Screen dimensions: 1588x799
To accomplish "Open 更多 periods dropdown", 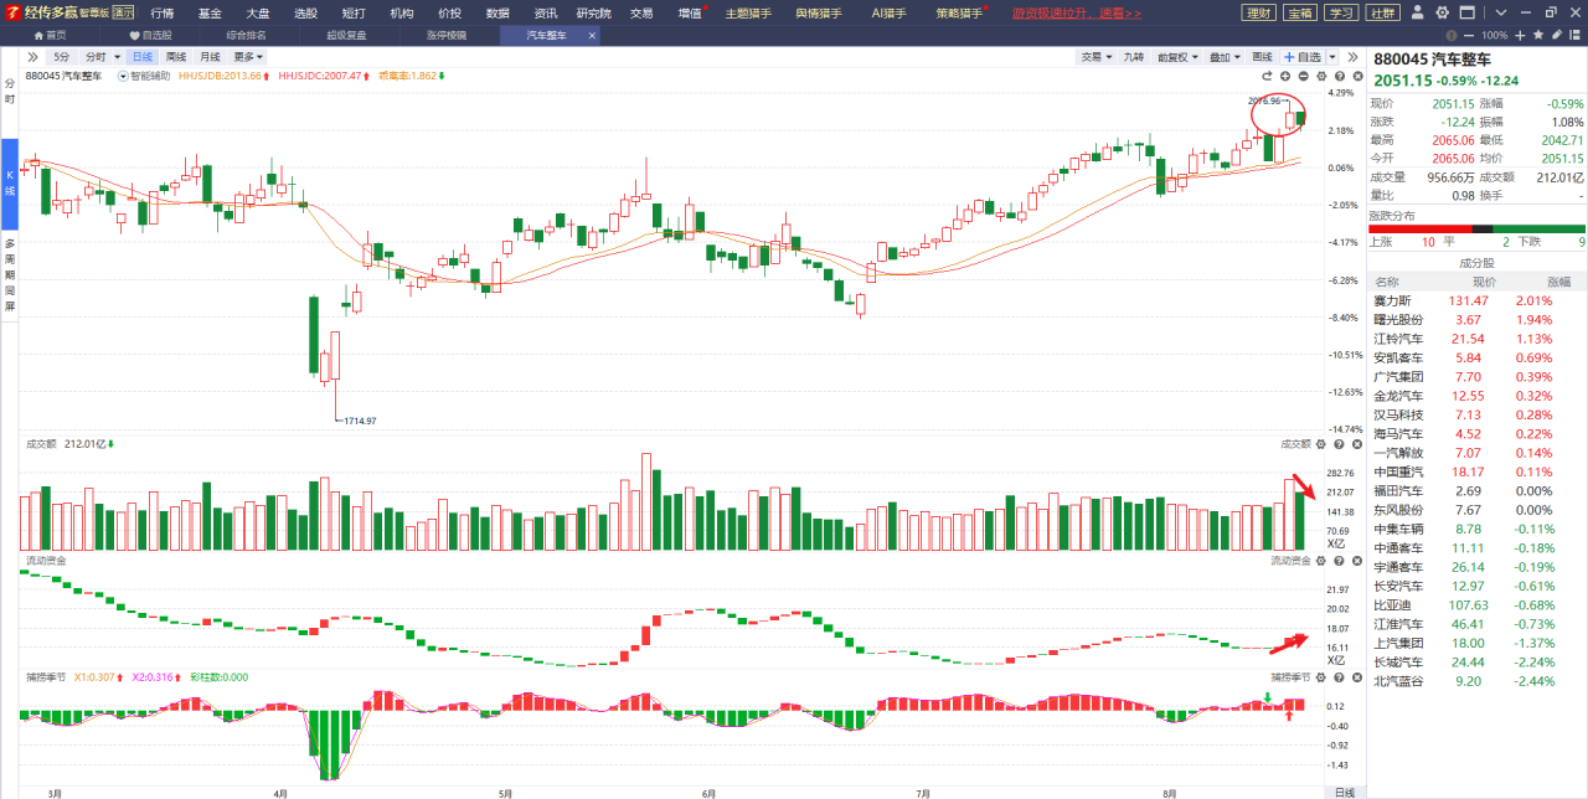I will 248,57.
